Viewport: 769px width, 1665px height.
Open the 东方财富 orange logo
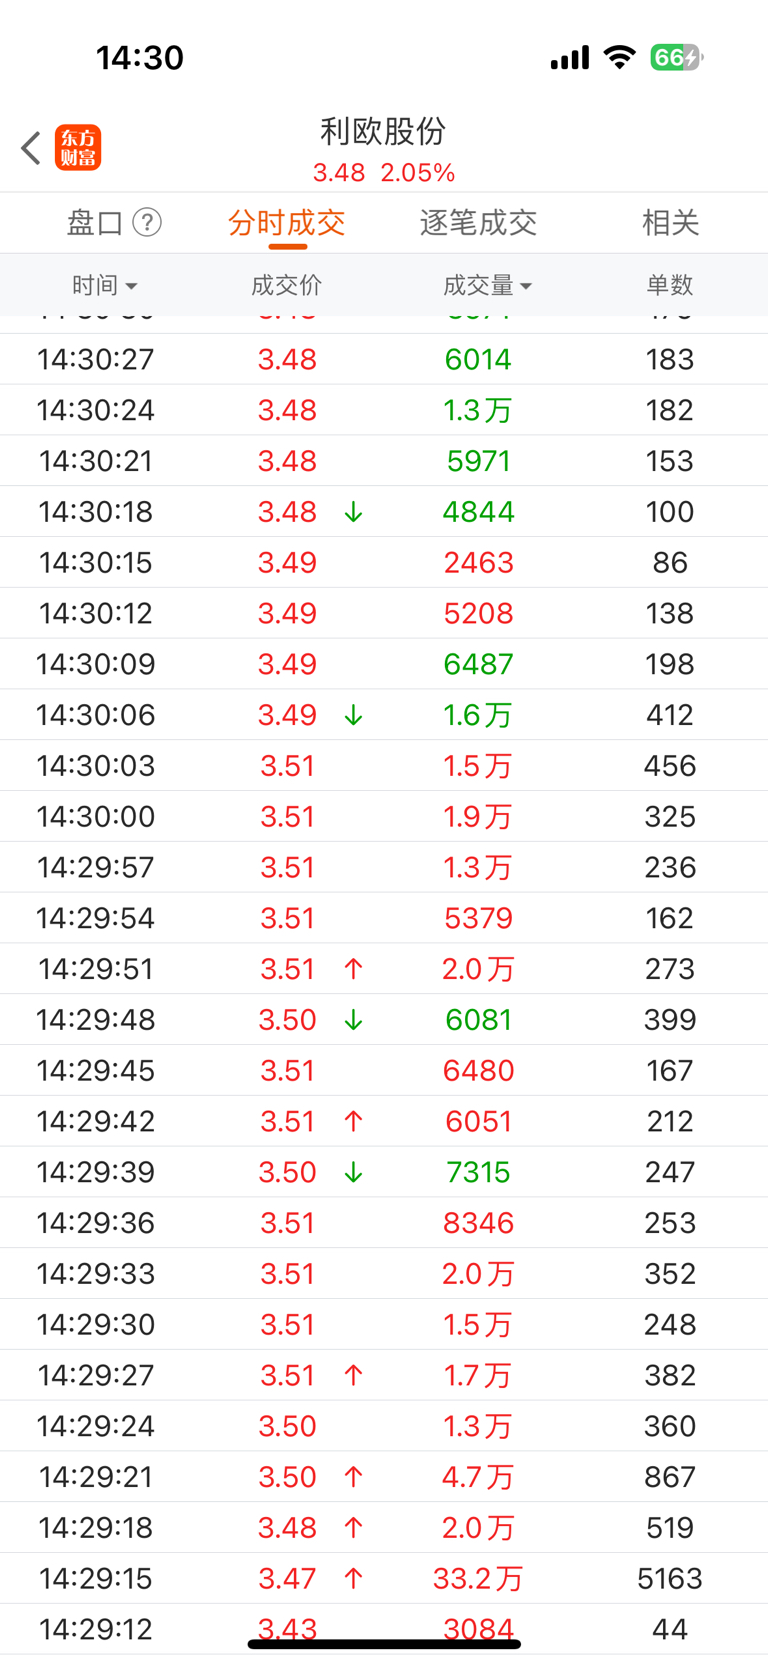[x=78, y=148]
